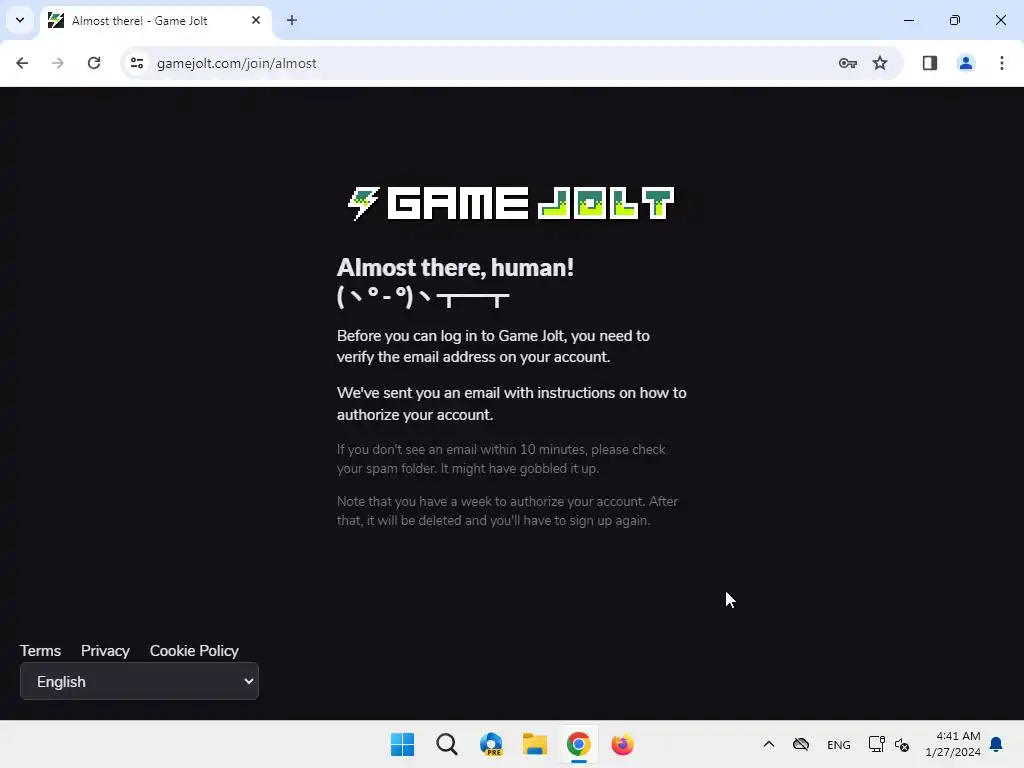Select the Almost there! - Game Jolt tab
This screenshot has height=768, width=1024.
click(155, 20)
